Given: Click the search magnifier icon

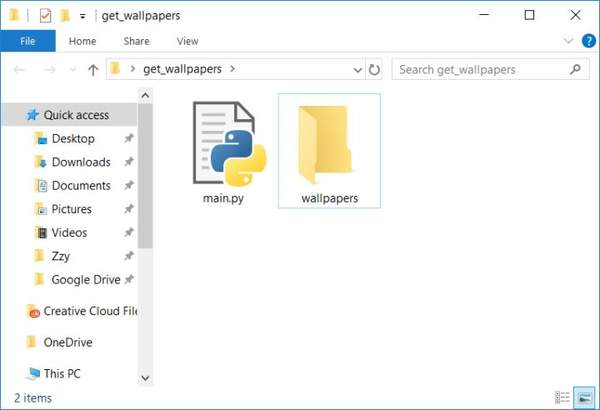Looking at the screenshot, I should (575, 70).
